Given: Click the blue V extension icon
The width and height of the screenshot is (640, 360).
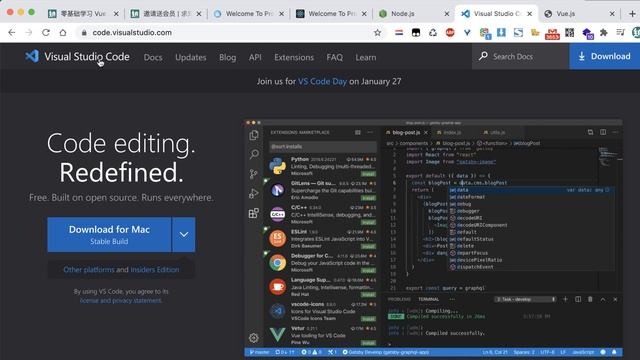Looking at the screenshot, I should (467, 33).
